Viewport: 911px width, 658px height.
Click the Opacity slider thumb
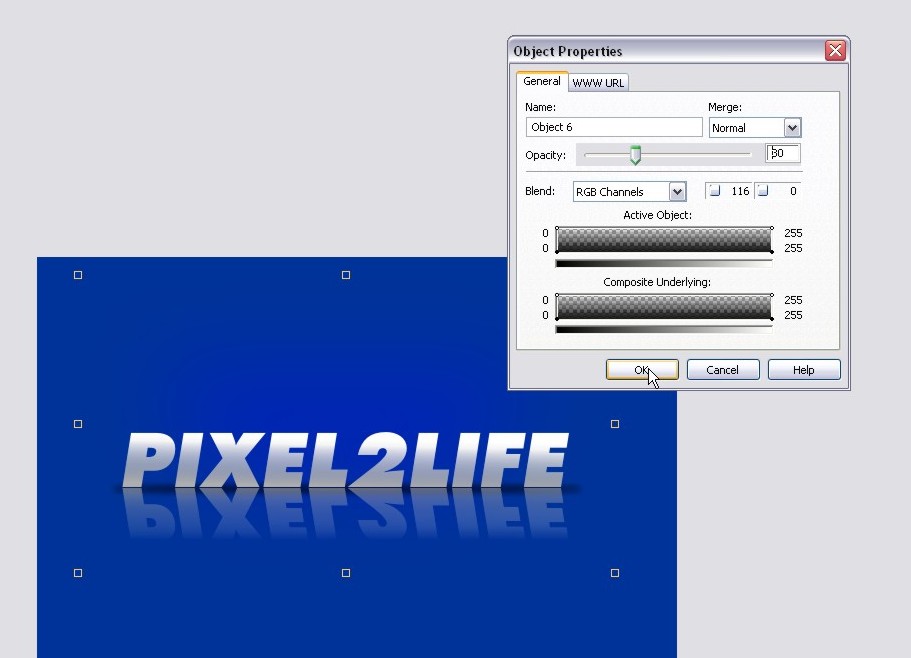click(x=636, y=155)
